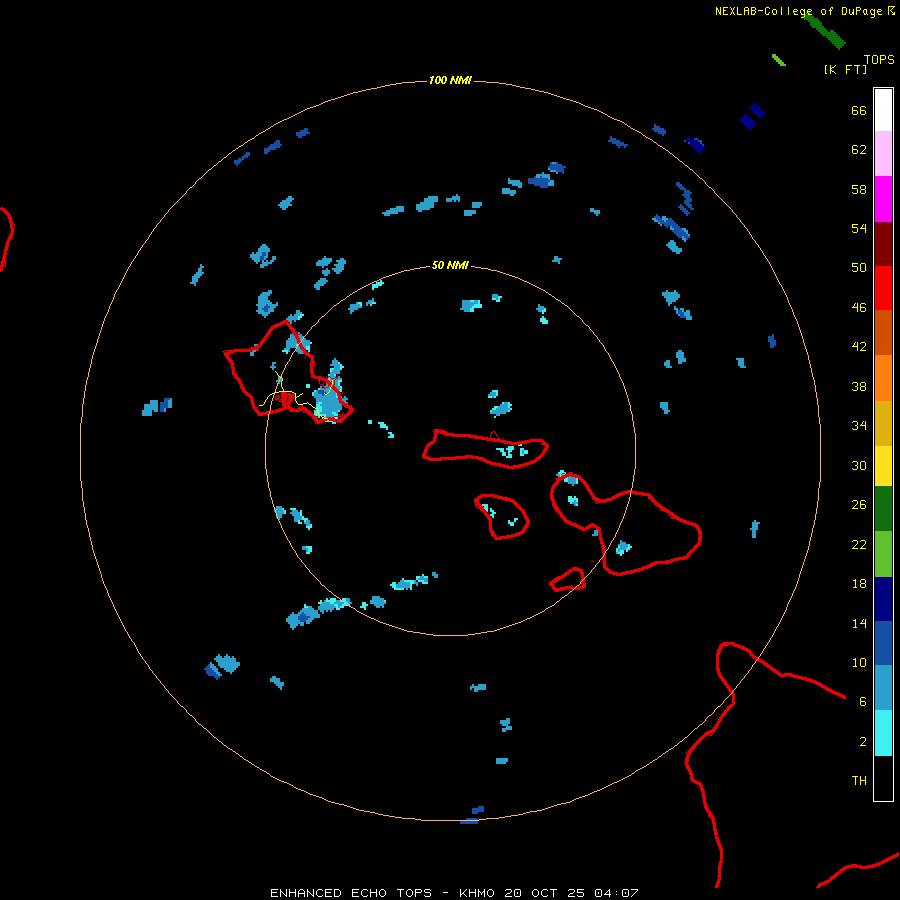Screen dimensions: 900x900
Task: Select the medium blue legend swatch
Action: [x=883, y=643]
